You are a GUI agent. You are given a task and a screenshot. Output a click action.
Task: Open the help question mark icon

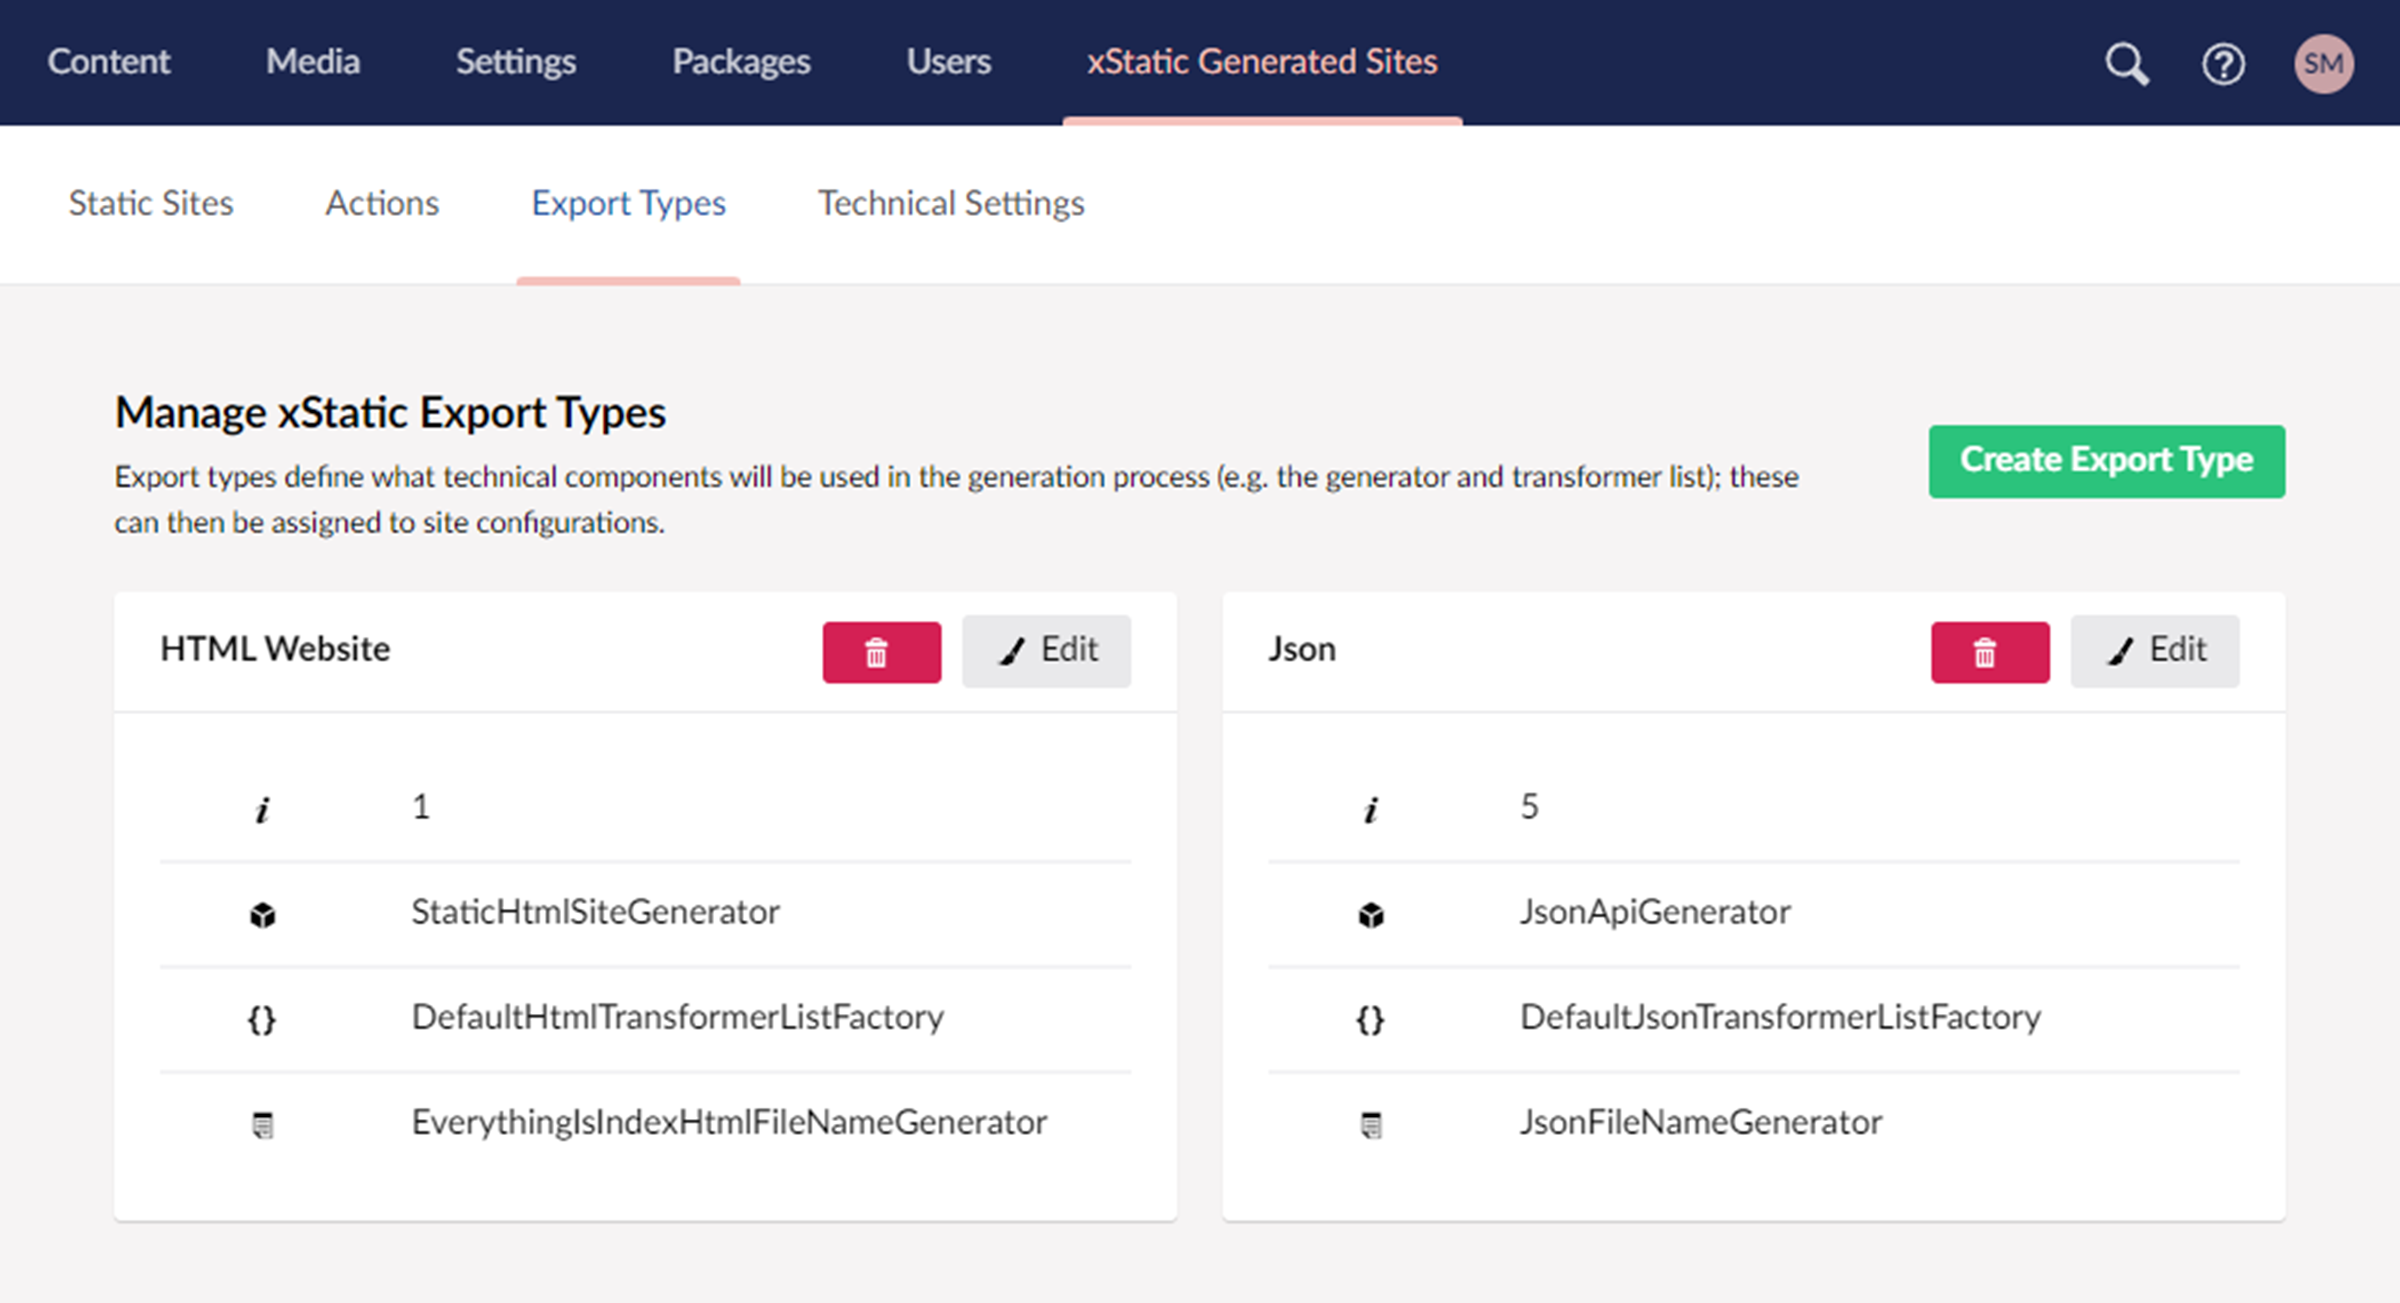point(2222,64)
